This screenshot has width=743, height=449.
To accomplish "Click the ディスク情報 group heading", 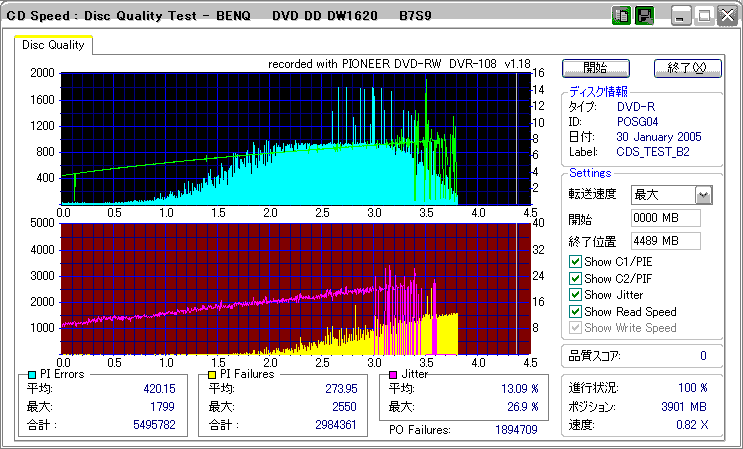I will 598,91.
